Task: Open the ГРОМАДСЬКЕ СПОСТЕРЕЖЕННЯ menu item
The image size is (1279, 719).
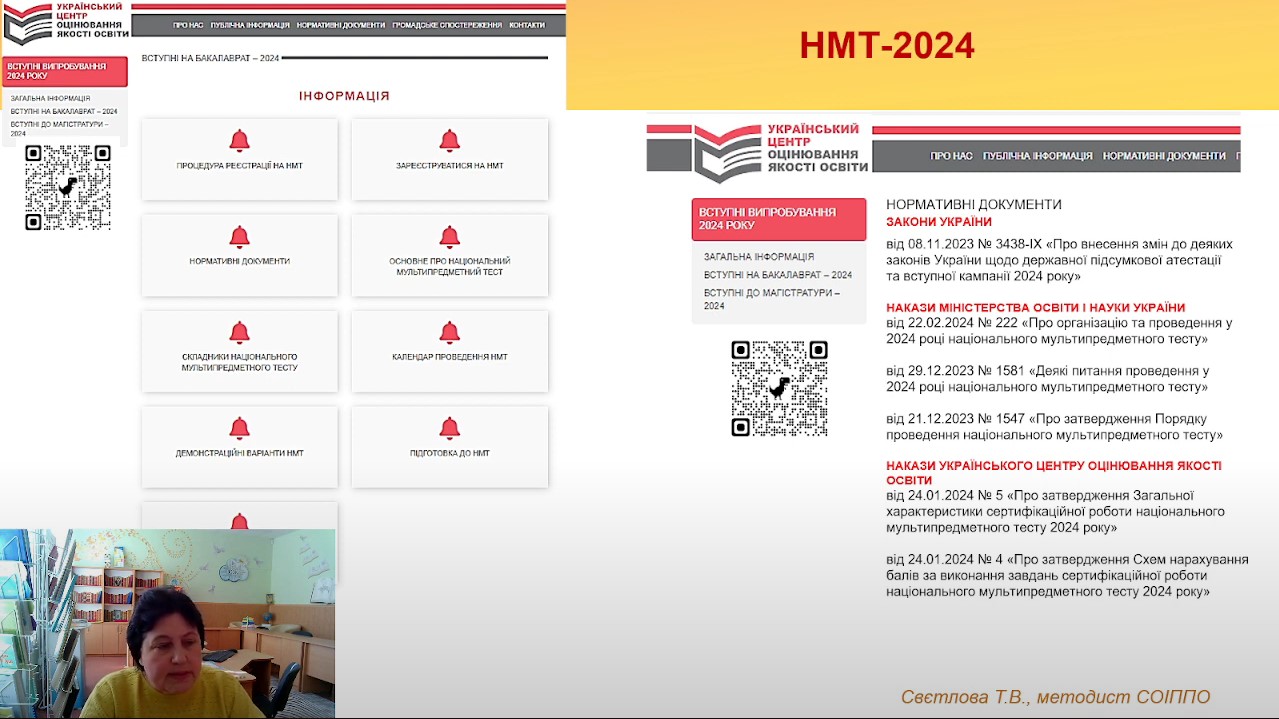Action: coord(447,25)
